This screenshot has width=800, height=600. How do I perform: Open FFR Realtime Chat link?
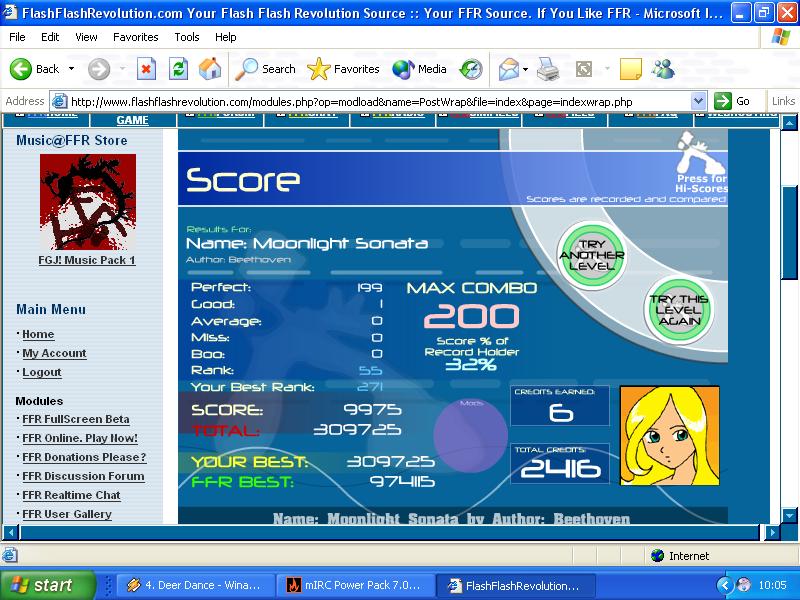coord(71,495)
